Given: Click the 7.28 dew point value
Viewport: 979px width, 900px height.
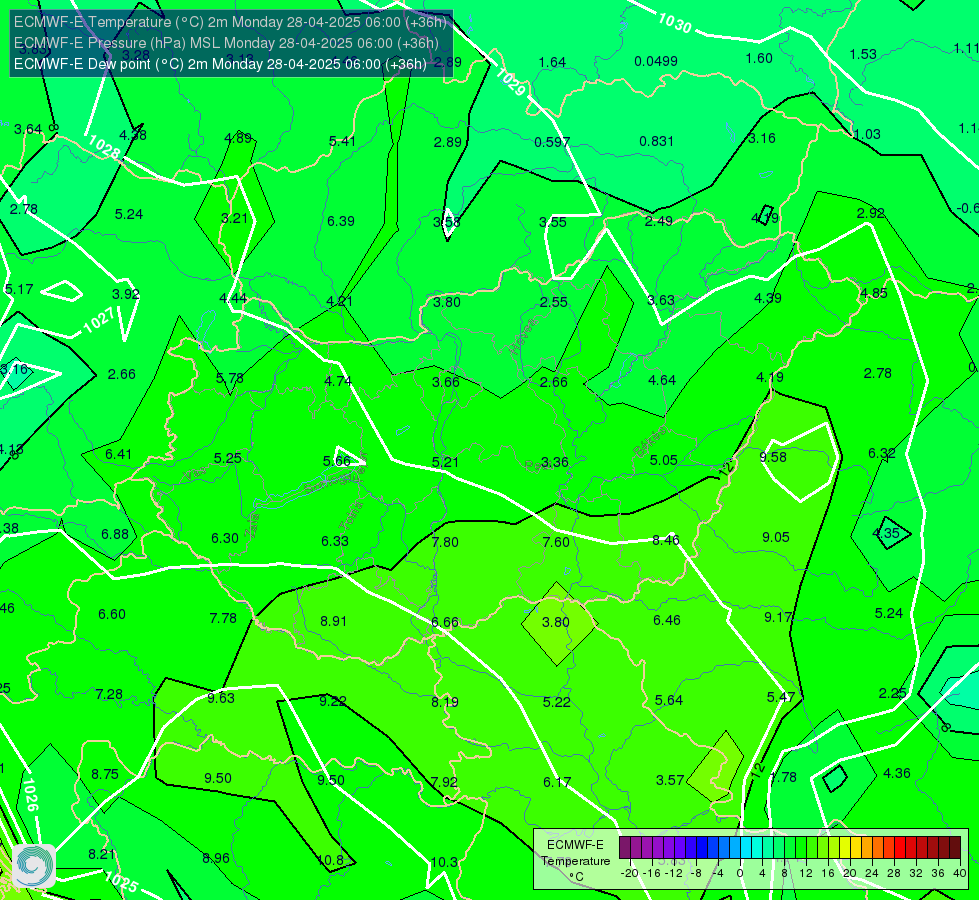Looking at the screenshot, I should [109, 695].
